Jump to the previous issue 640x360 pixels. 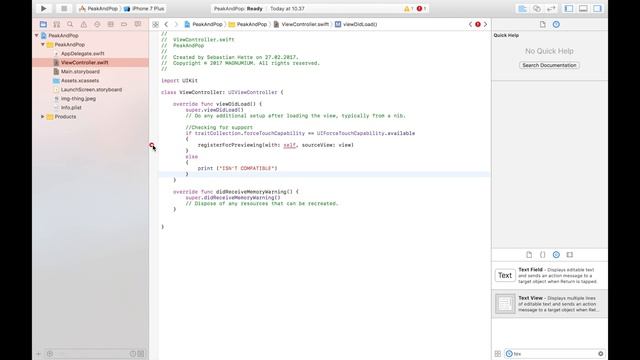tap(470, 24)
